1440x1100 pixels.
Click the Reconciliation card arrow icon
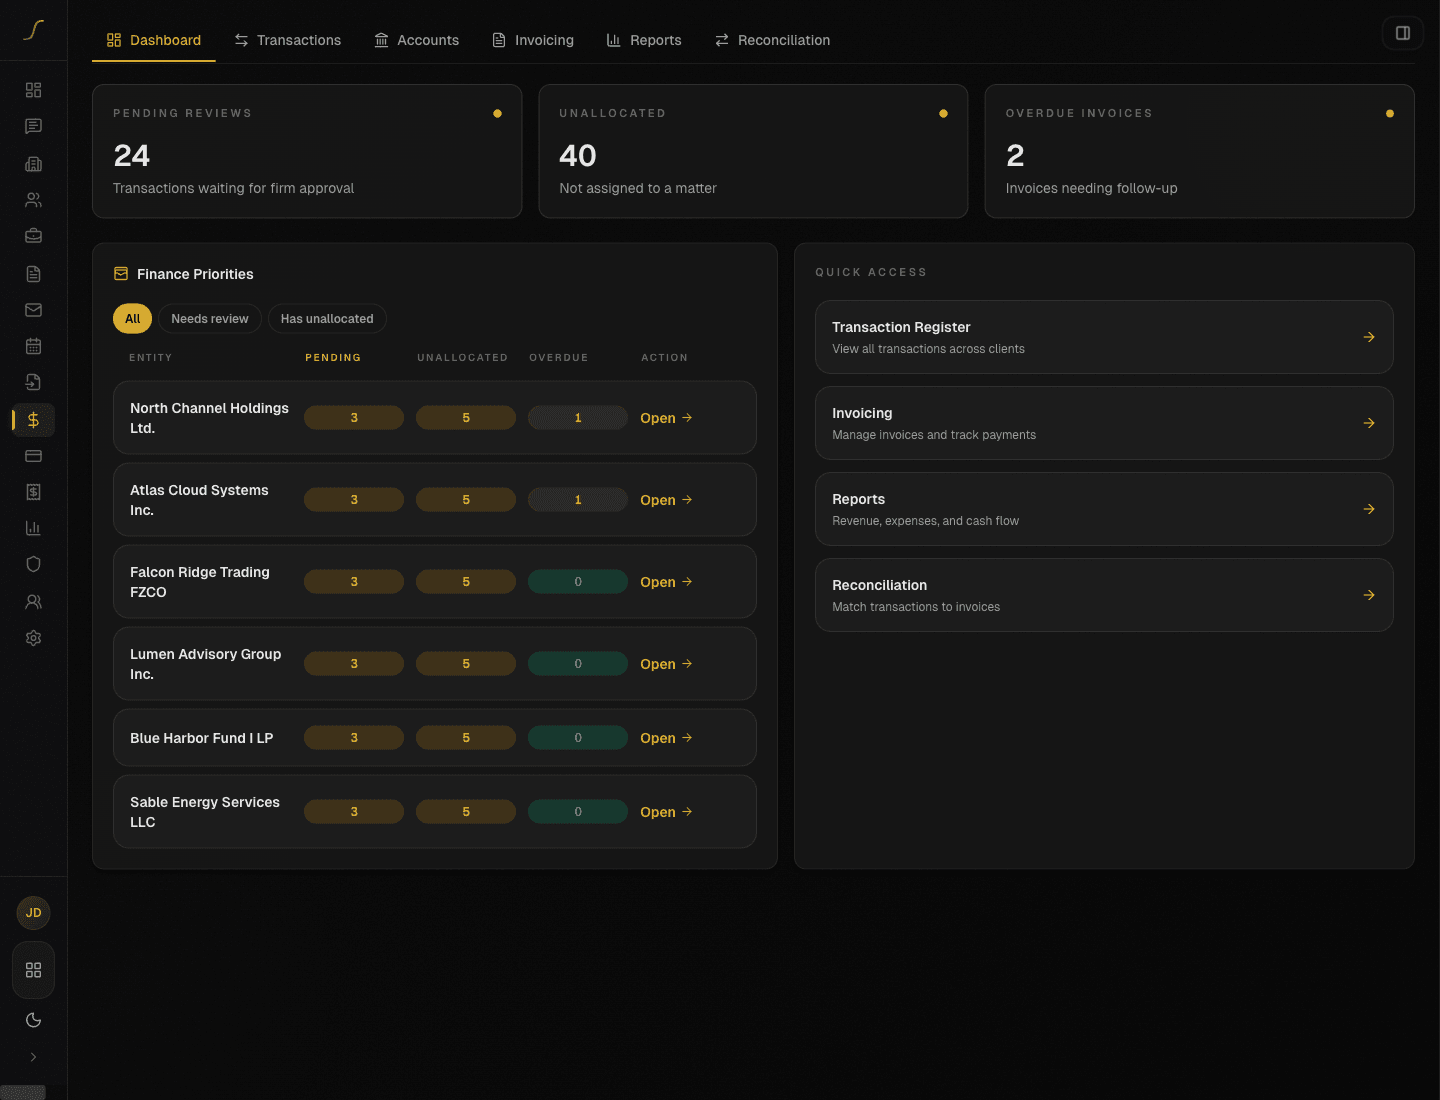point(1369,595)
